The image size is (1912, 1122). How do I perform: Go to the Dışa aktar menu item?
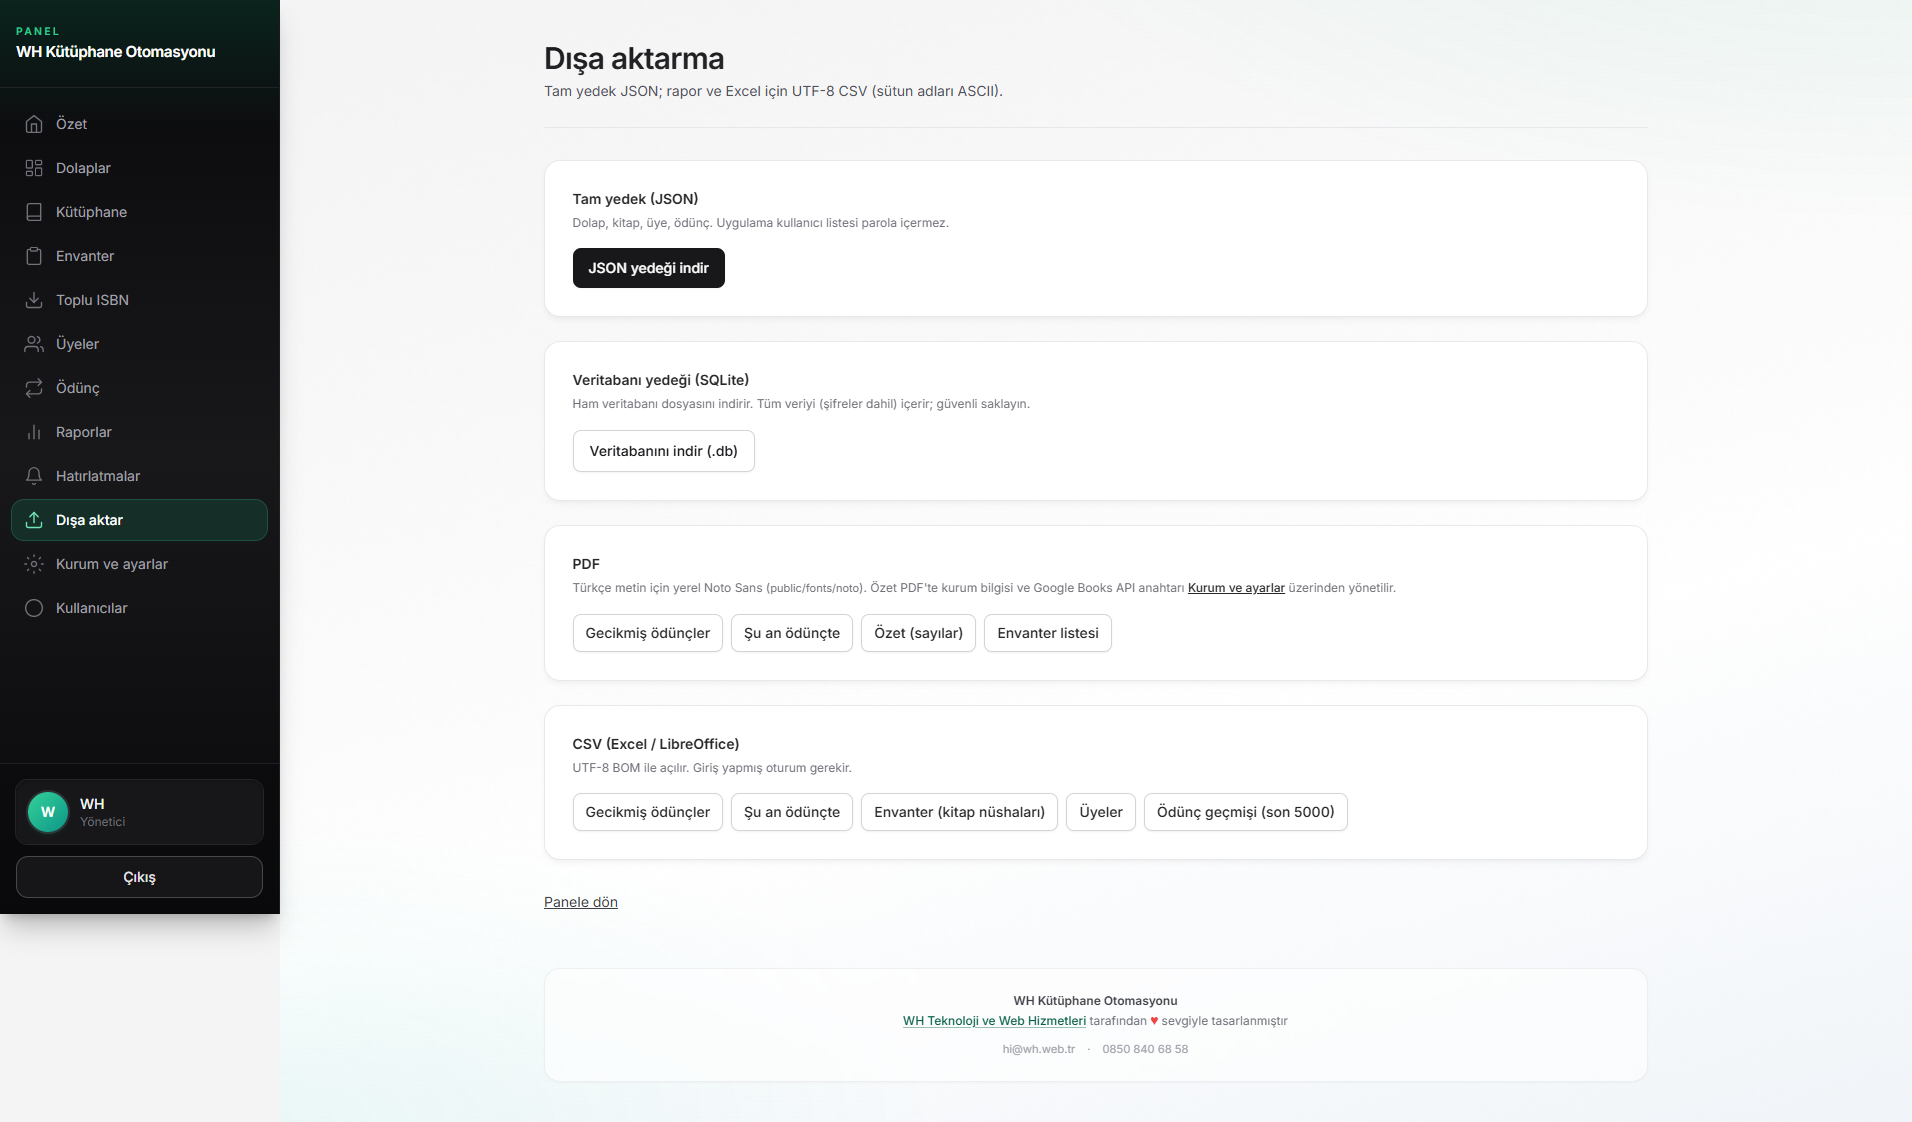pos(139,520)
